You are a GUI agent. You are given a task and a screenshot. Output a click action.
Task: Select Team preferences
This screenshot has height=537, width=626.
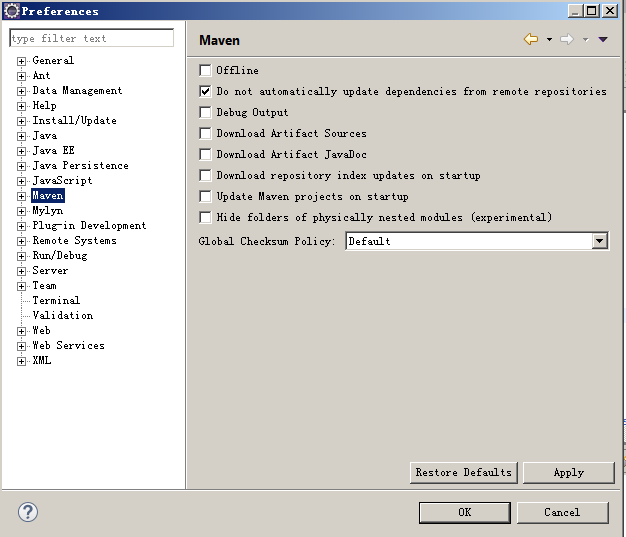(44, 285)
